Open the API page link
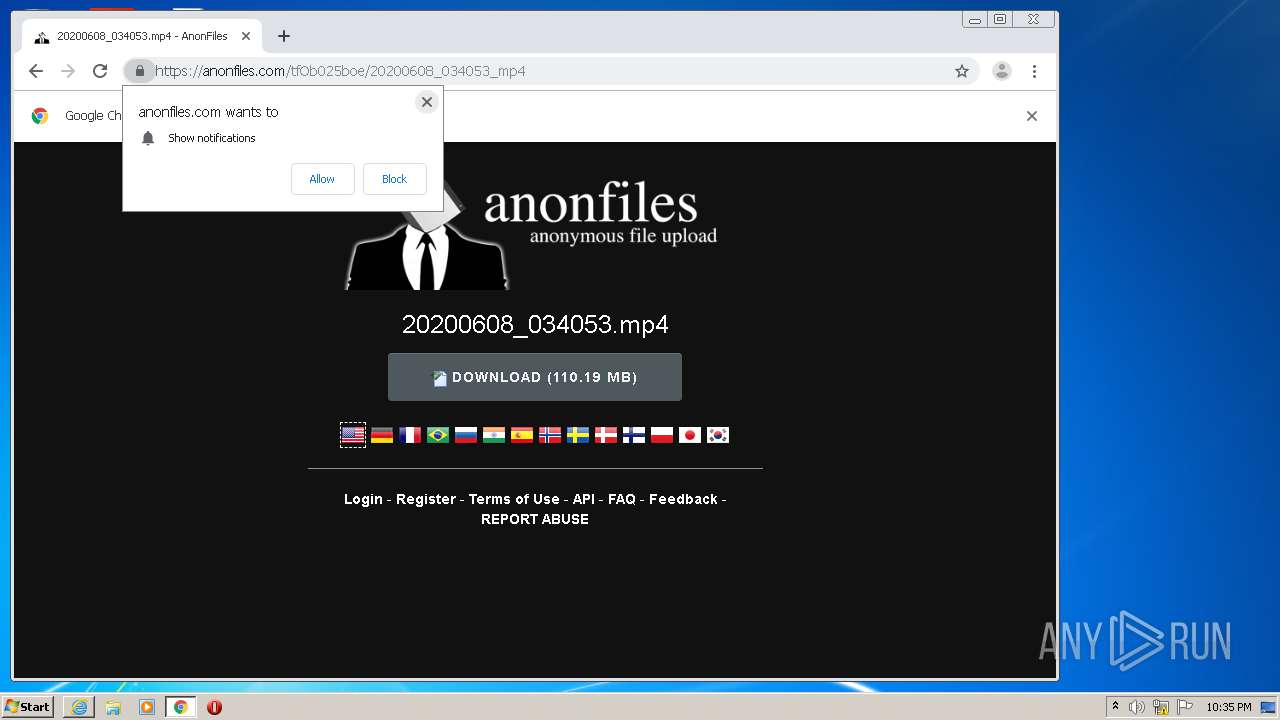Image resolution: width=1280 pixels, height=720 pixels. pyautogui.click(x=584, y=499)
